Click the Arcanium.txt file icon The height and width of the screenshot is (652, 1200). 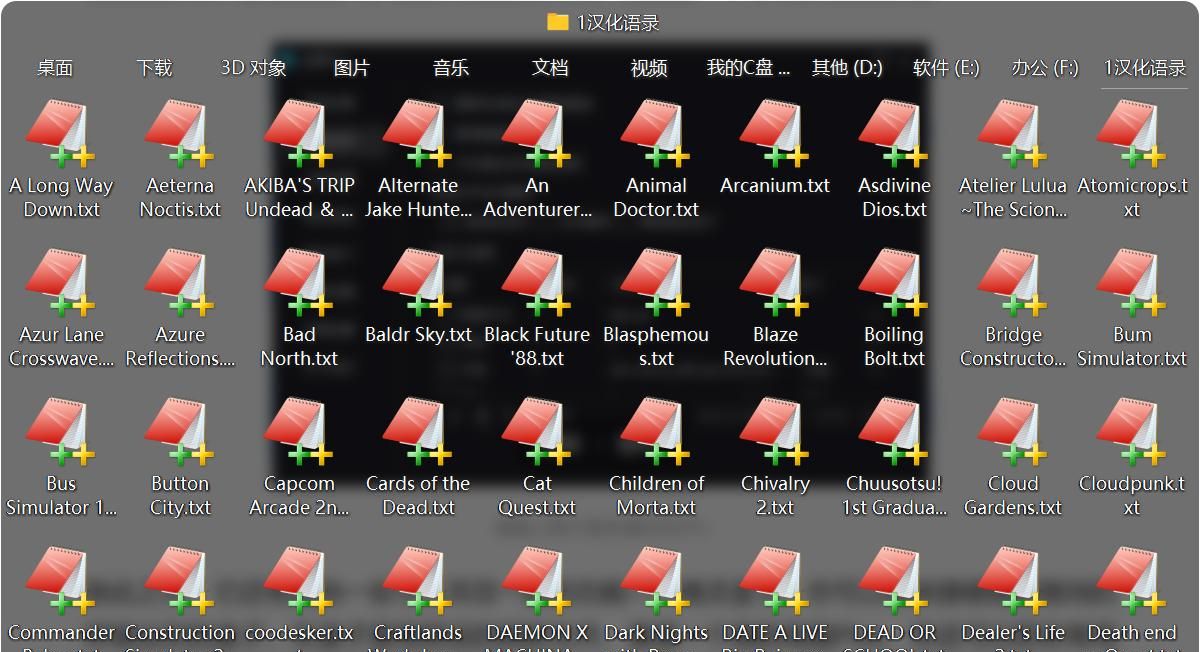point(775,133)
